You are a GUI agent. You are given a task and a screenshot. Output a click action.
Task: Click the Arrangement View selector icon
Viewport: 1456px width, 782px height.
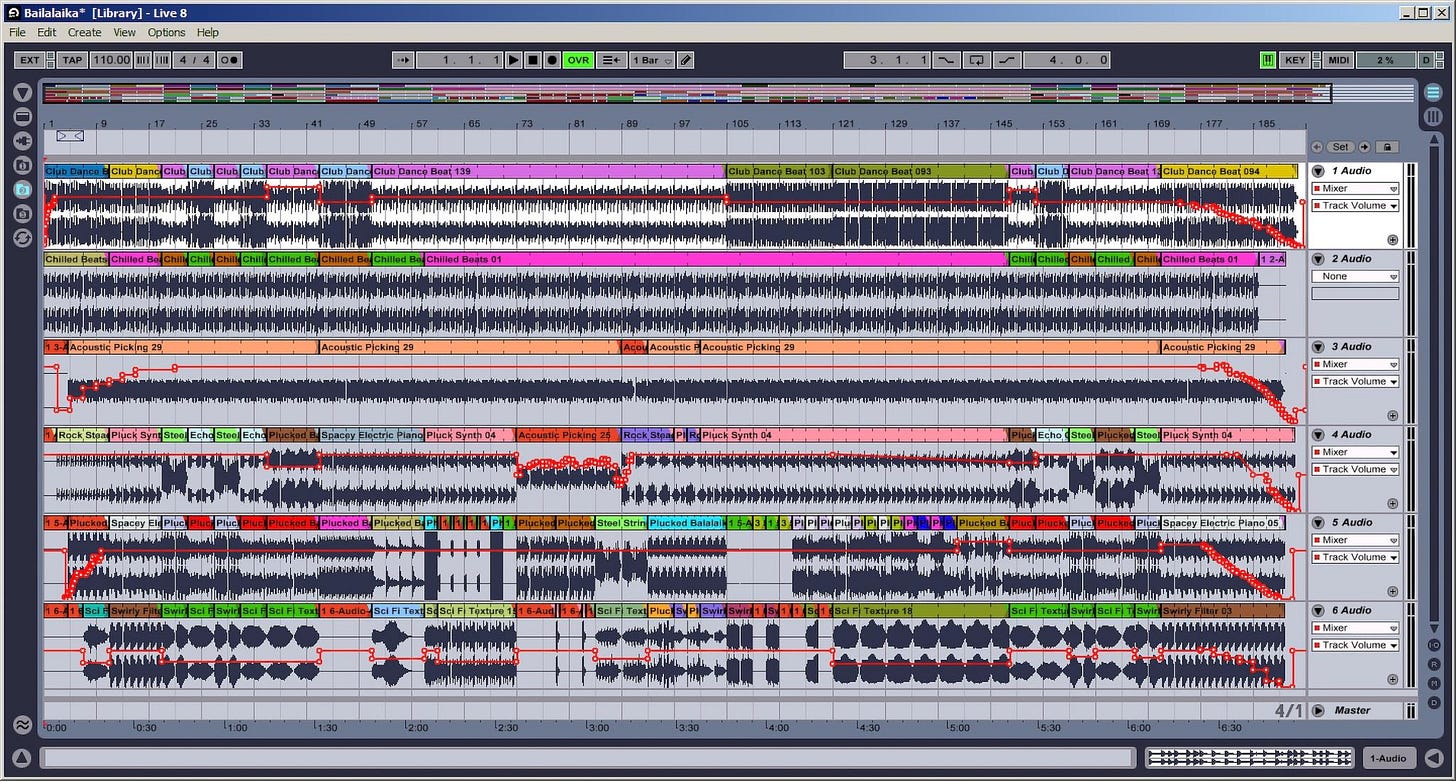(1433, 93)
